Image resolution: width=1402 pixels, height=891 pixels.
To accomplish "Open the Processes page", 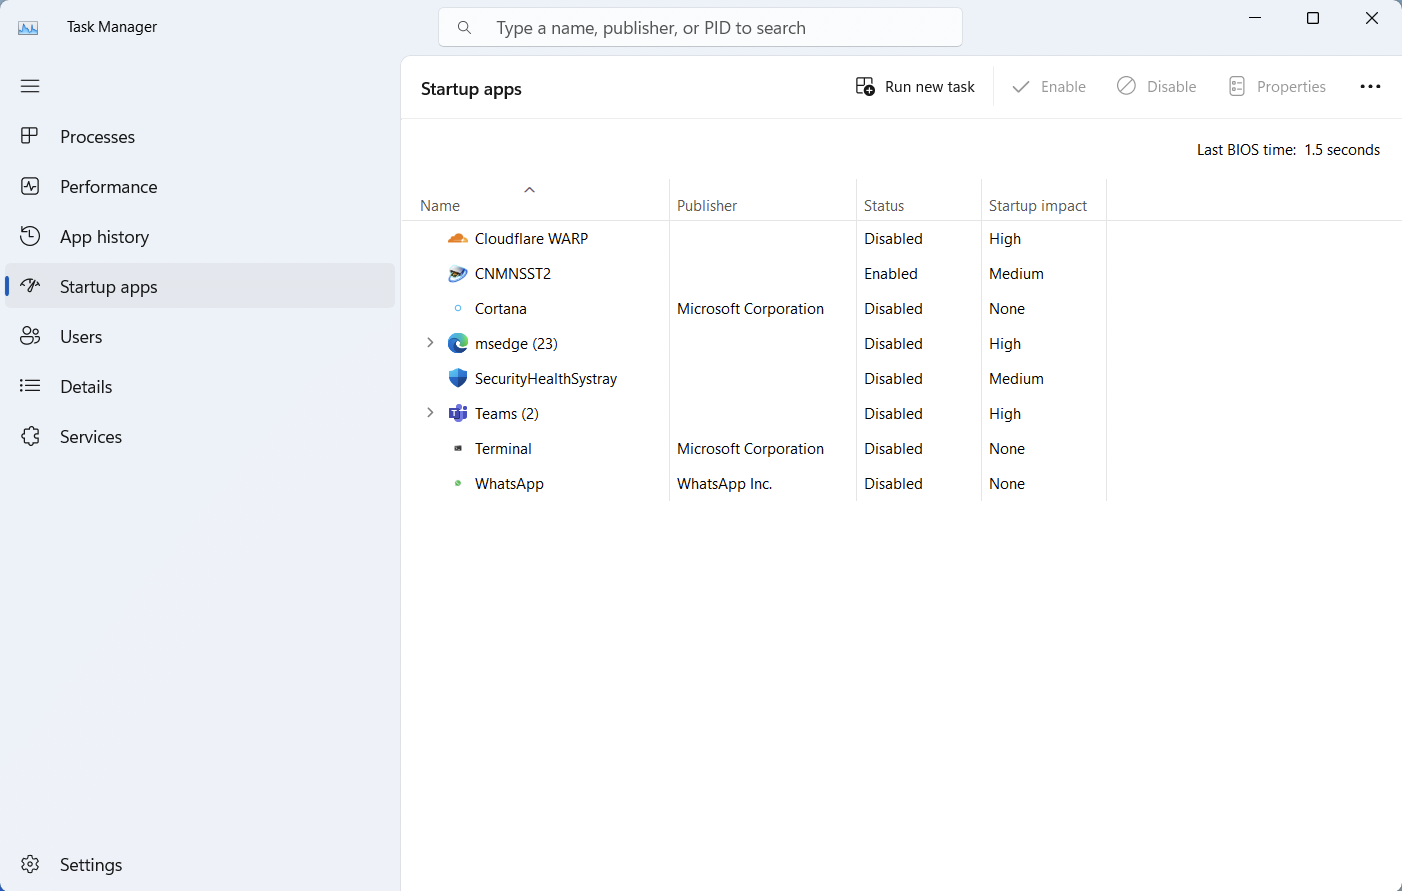I will click(97, 137).
